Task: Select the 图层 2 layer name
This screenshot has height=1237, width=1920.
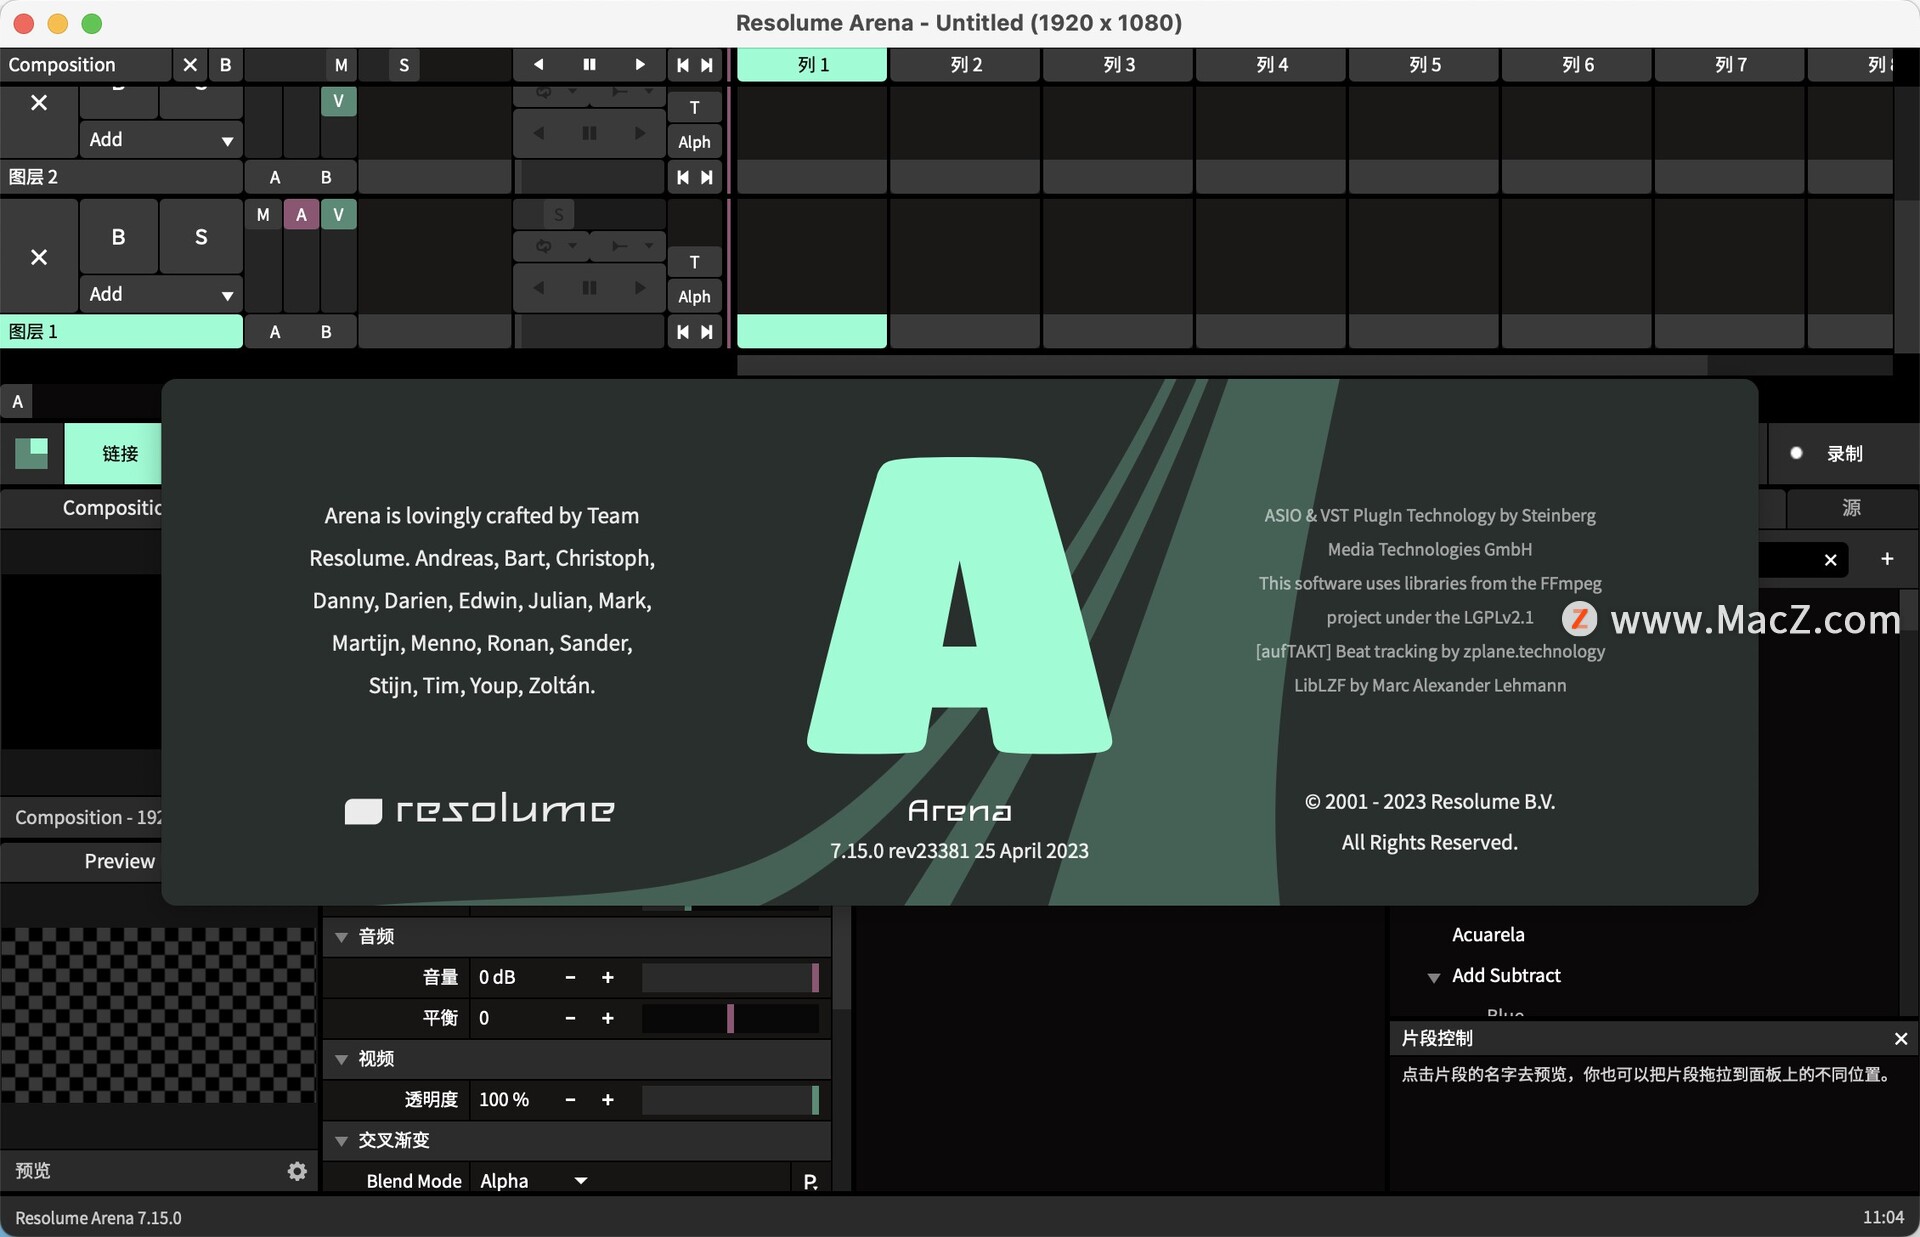Action: 121,177
